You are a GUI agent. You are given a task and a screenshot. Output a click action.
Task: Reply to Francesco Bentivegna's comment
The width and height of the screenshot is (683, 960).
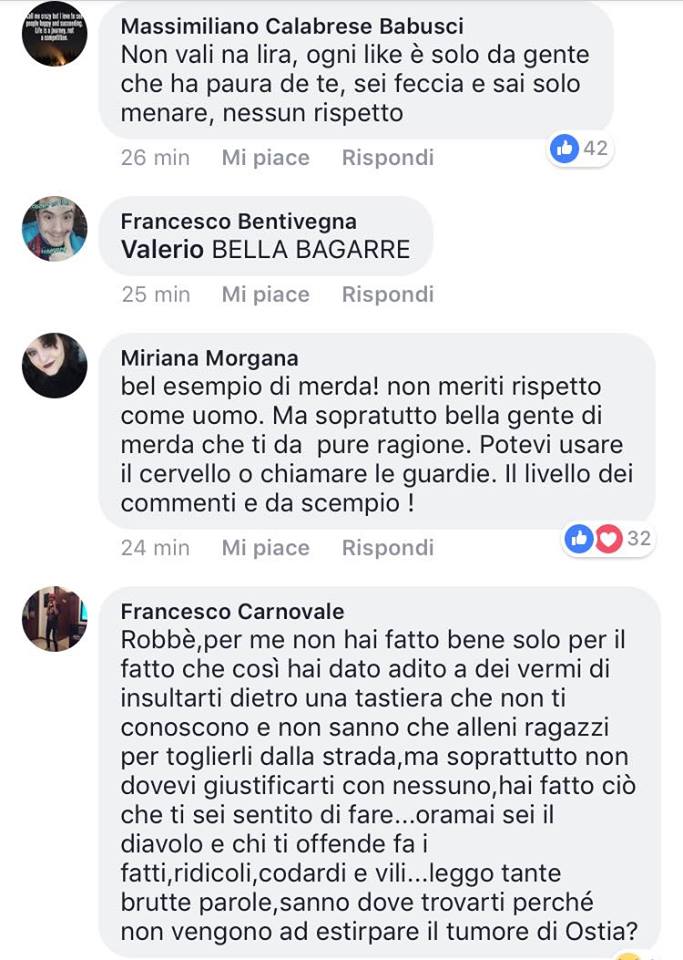(x=388, y=294)
